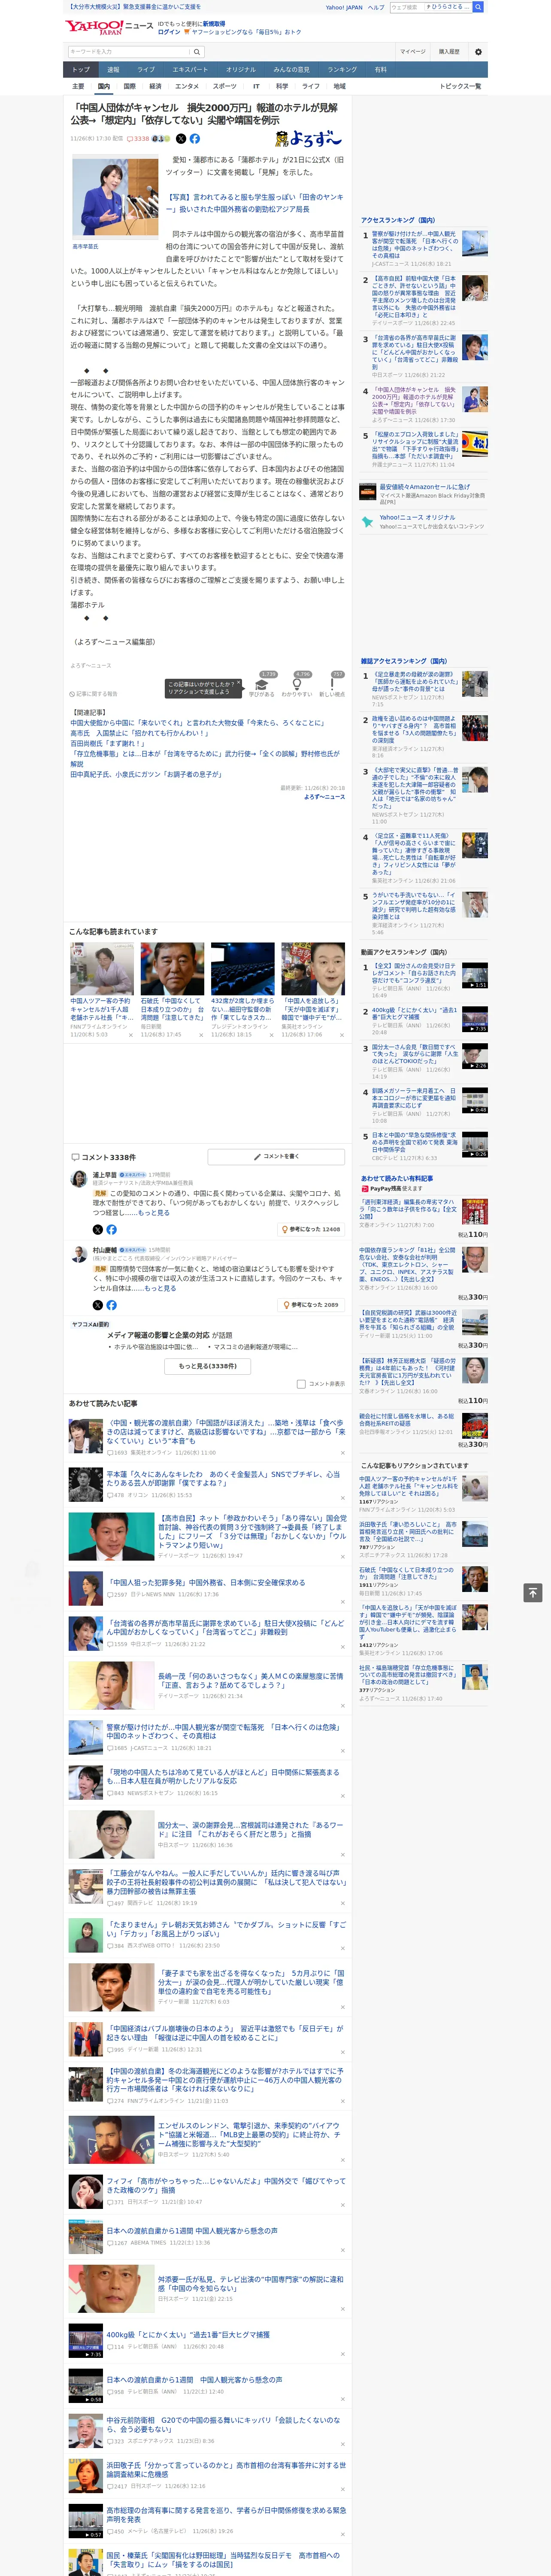Open the 石破氏「中国なくして日本成り立つのか」 thumbnail
This screenshot has height=2576, width=551.
pyautogui.click(x=173, y=968)
